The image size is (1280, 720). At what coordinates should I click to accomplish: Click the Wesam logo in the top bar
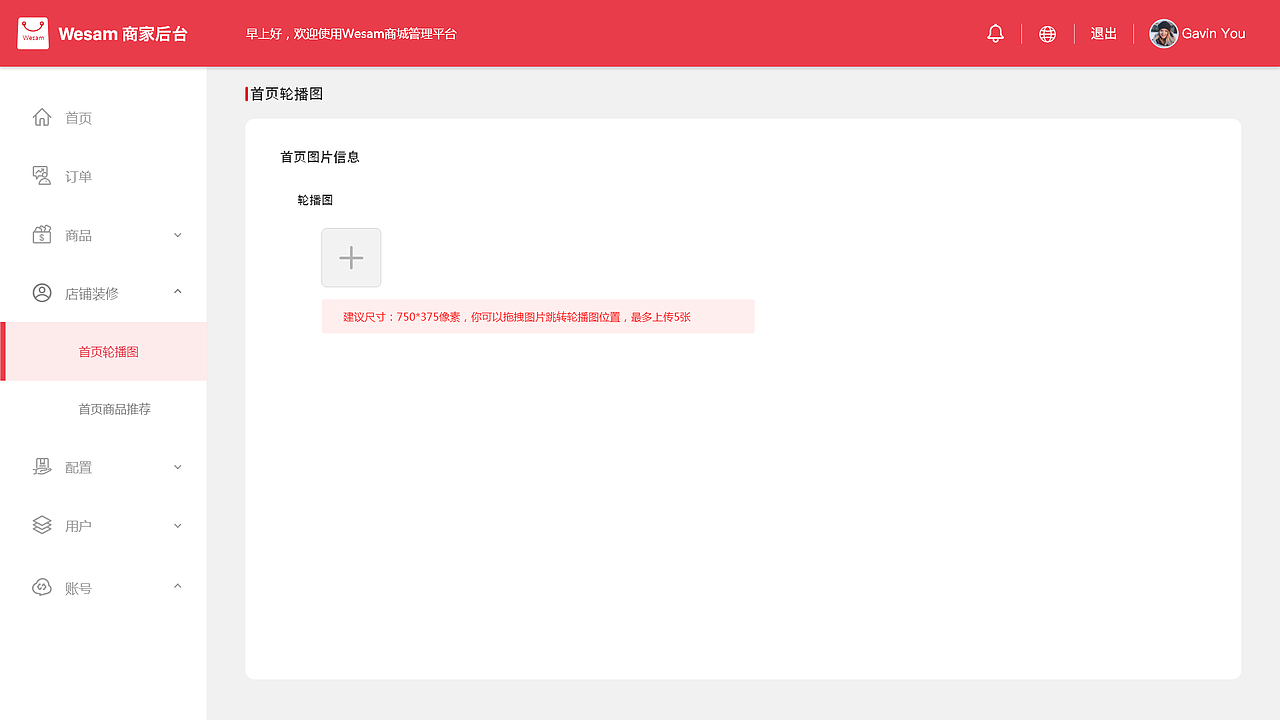tap(33, 32)
